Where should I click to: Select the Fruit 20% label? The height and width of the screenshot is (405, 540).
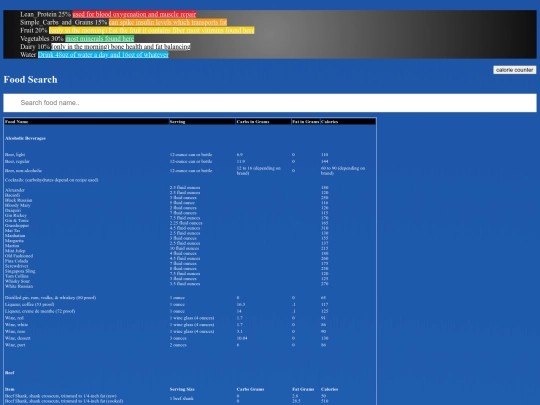[x=34, y=30]
